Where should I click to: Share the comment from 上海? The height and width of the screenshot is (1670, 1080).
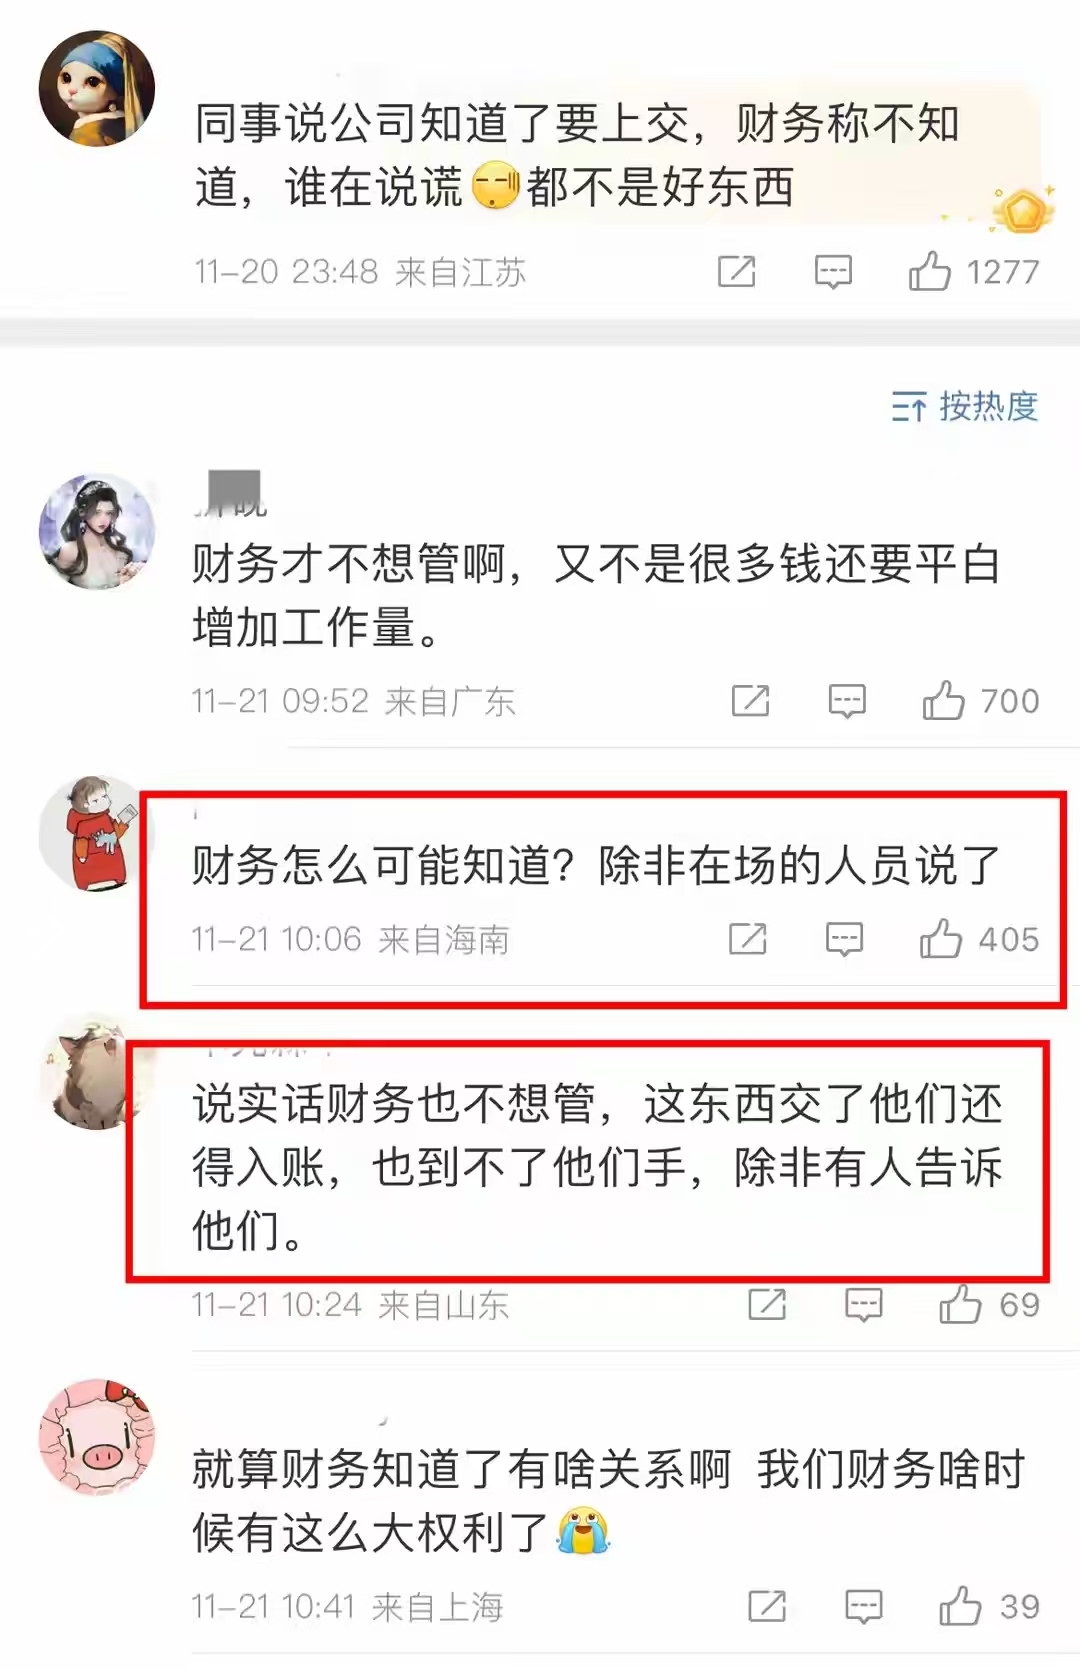pos(767,1606)
